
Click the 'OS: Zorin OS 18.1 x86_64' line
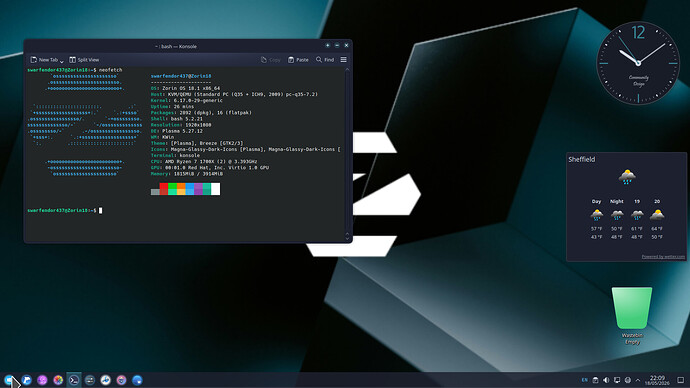(x=185, y=88)
